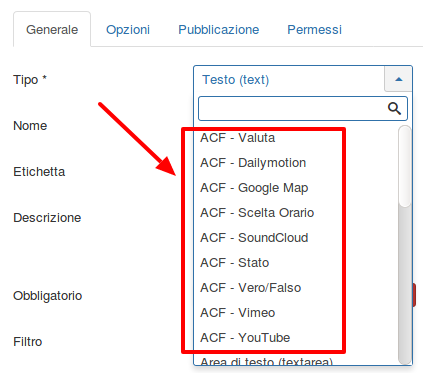Open the Pubblicazione tab
The image size is (423, 373).
219,30
